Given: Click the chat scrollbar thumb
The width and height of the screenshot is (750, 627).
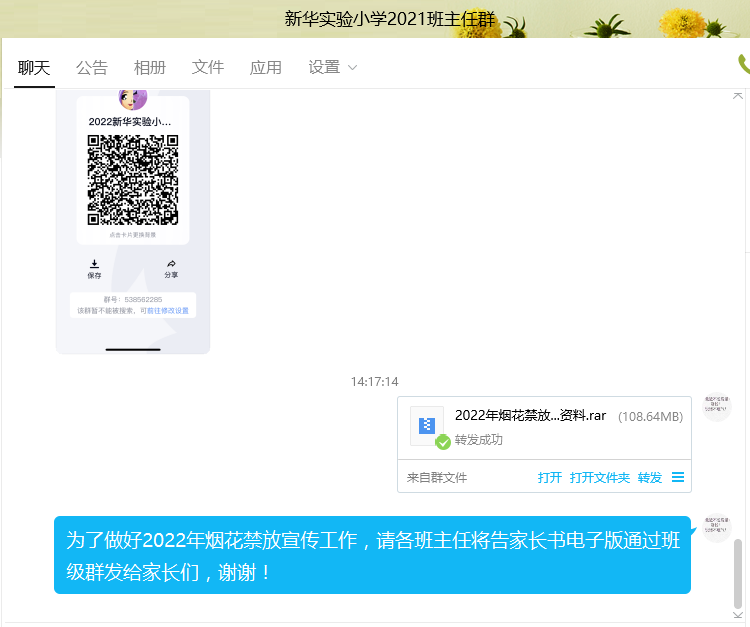Looking at the screenshot, I should [738, 573].
